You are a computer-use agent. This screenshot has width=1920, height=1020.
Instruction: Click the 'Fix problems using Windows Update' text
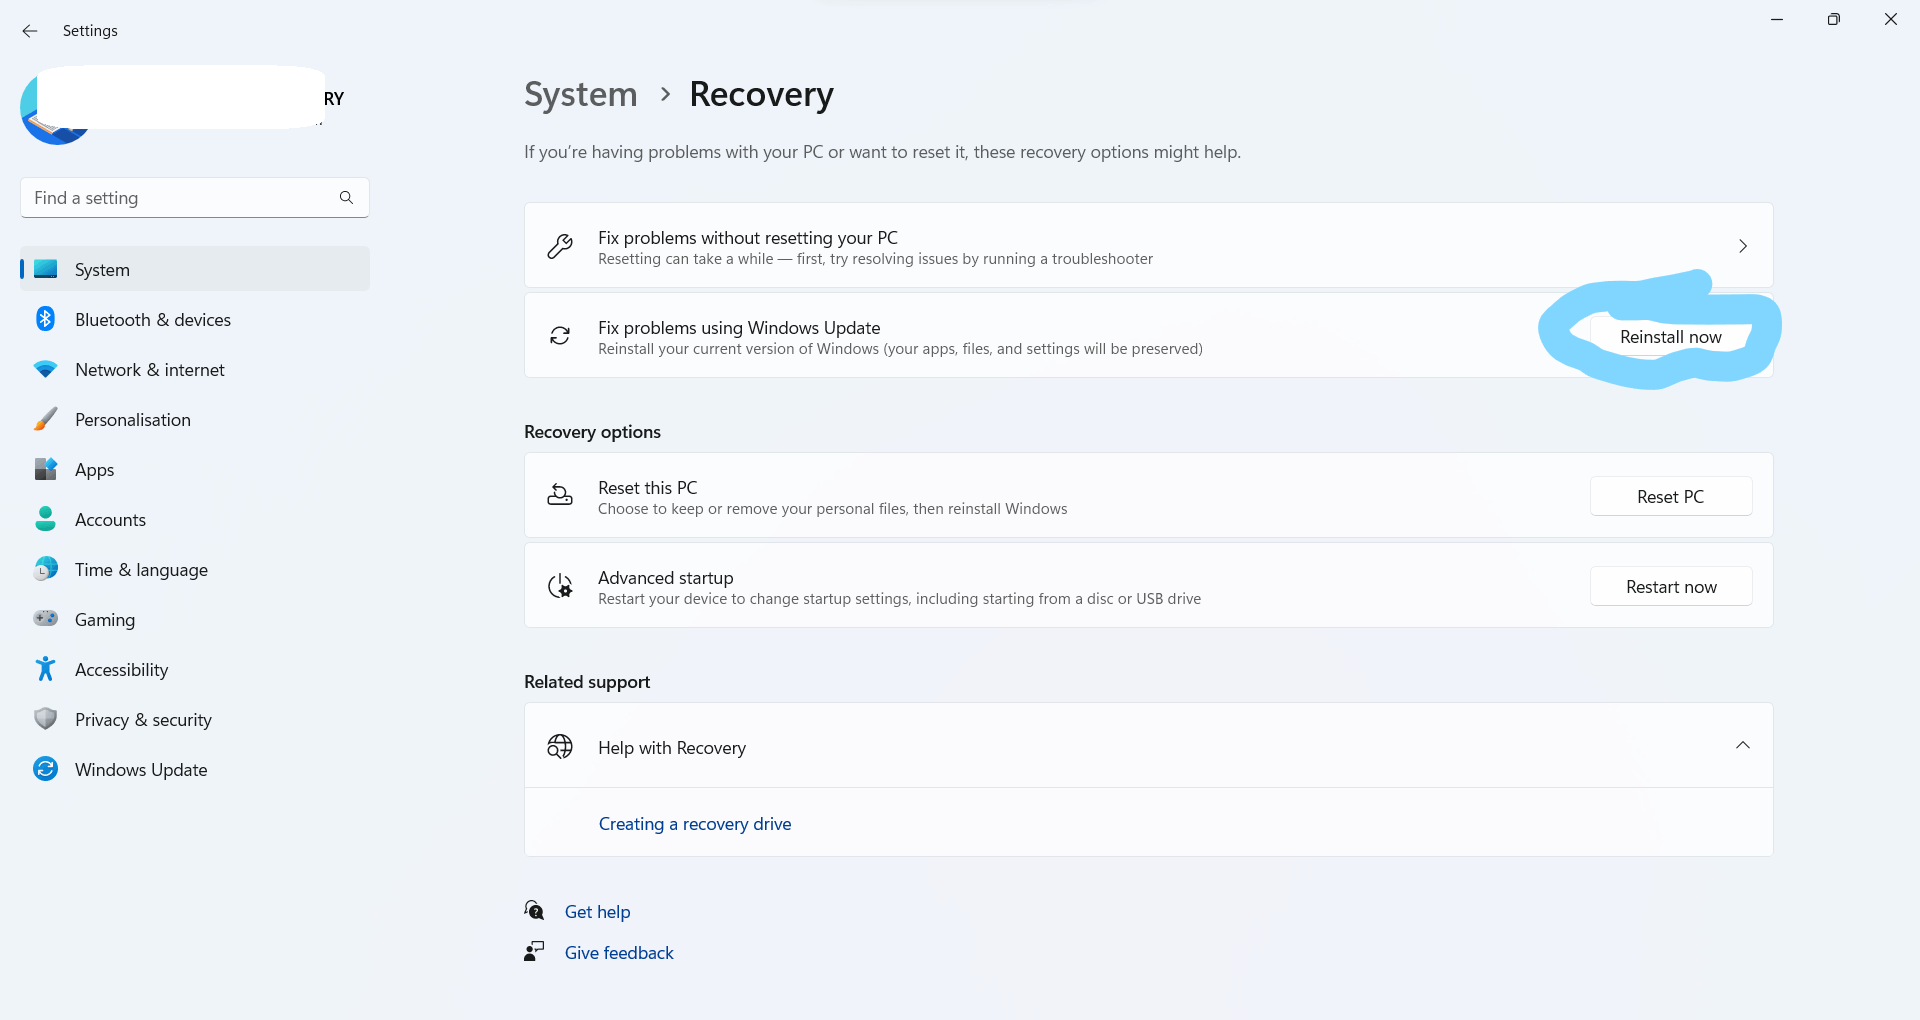(x=739, y=328)
